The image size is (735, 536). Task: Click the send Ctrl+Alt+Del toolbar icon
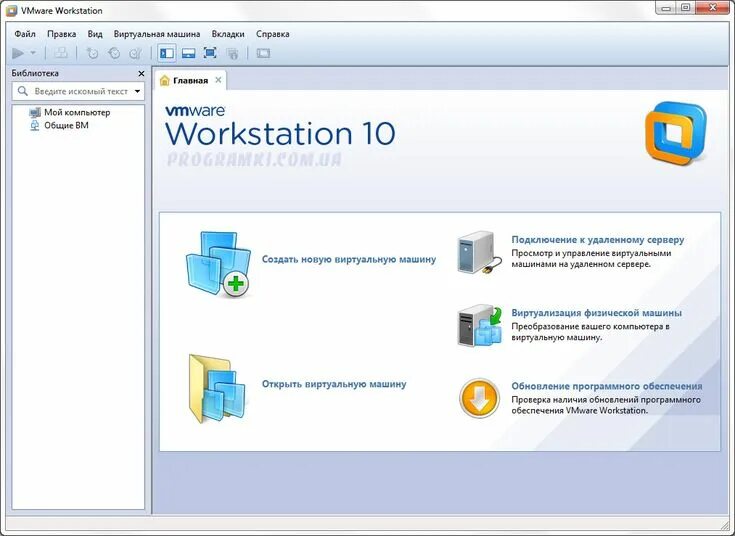(60, 53)
